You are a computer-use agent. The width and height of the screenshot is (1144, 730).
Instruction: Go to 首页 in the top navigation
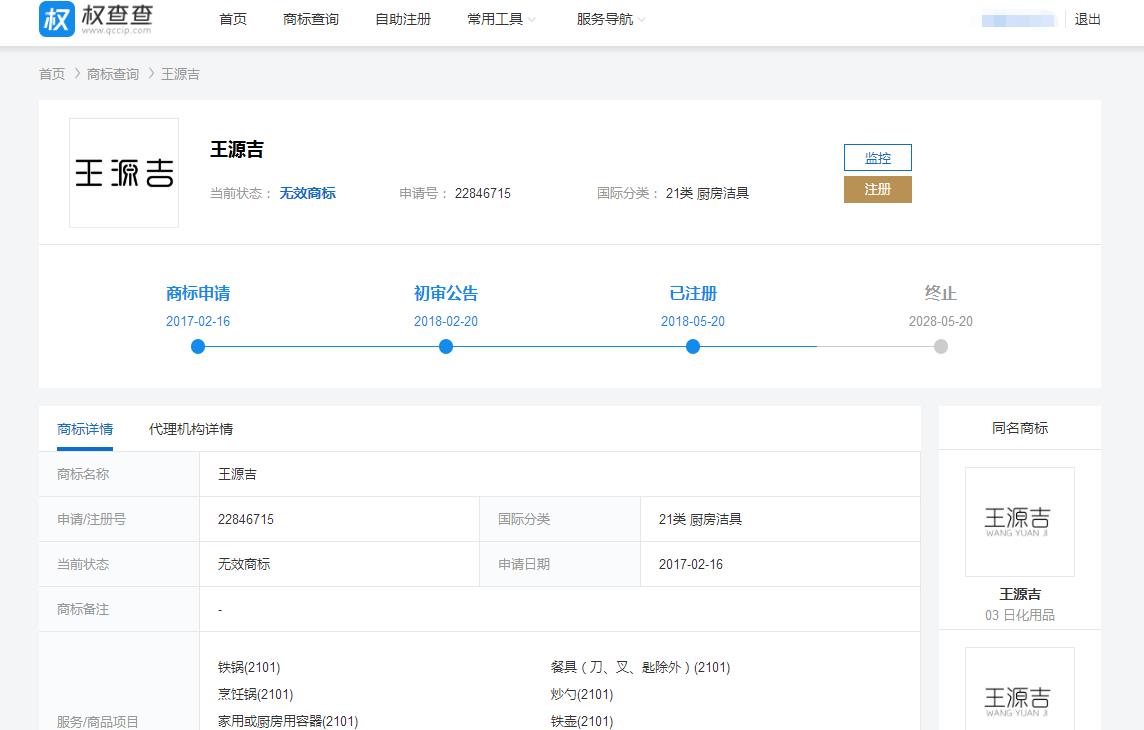(233, 20)
